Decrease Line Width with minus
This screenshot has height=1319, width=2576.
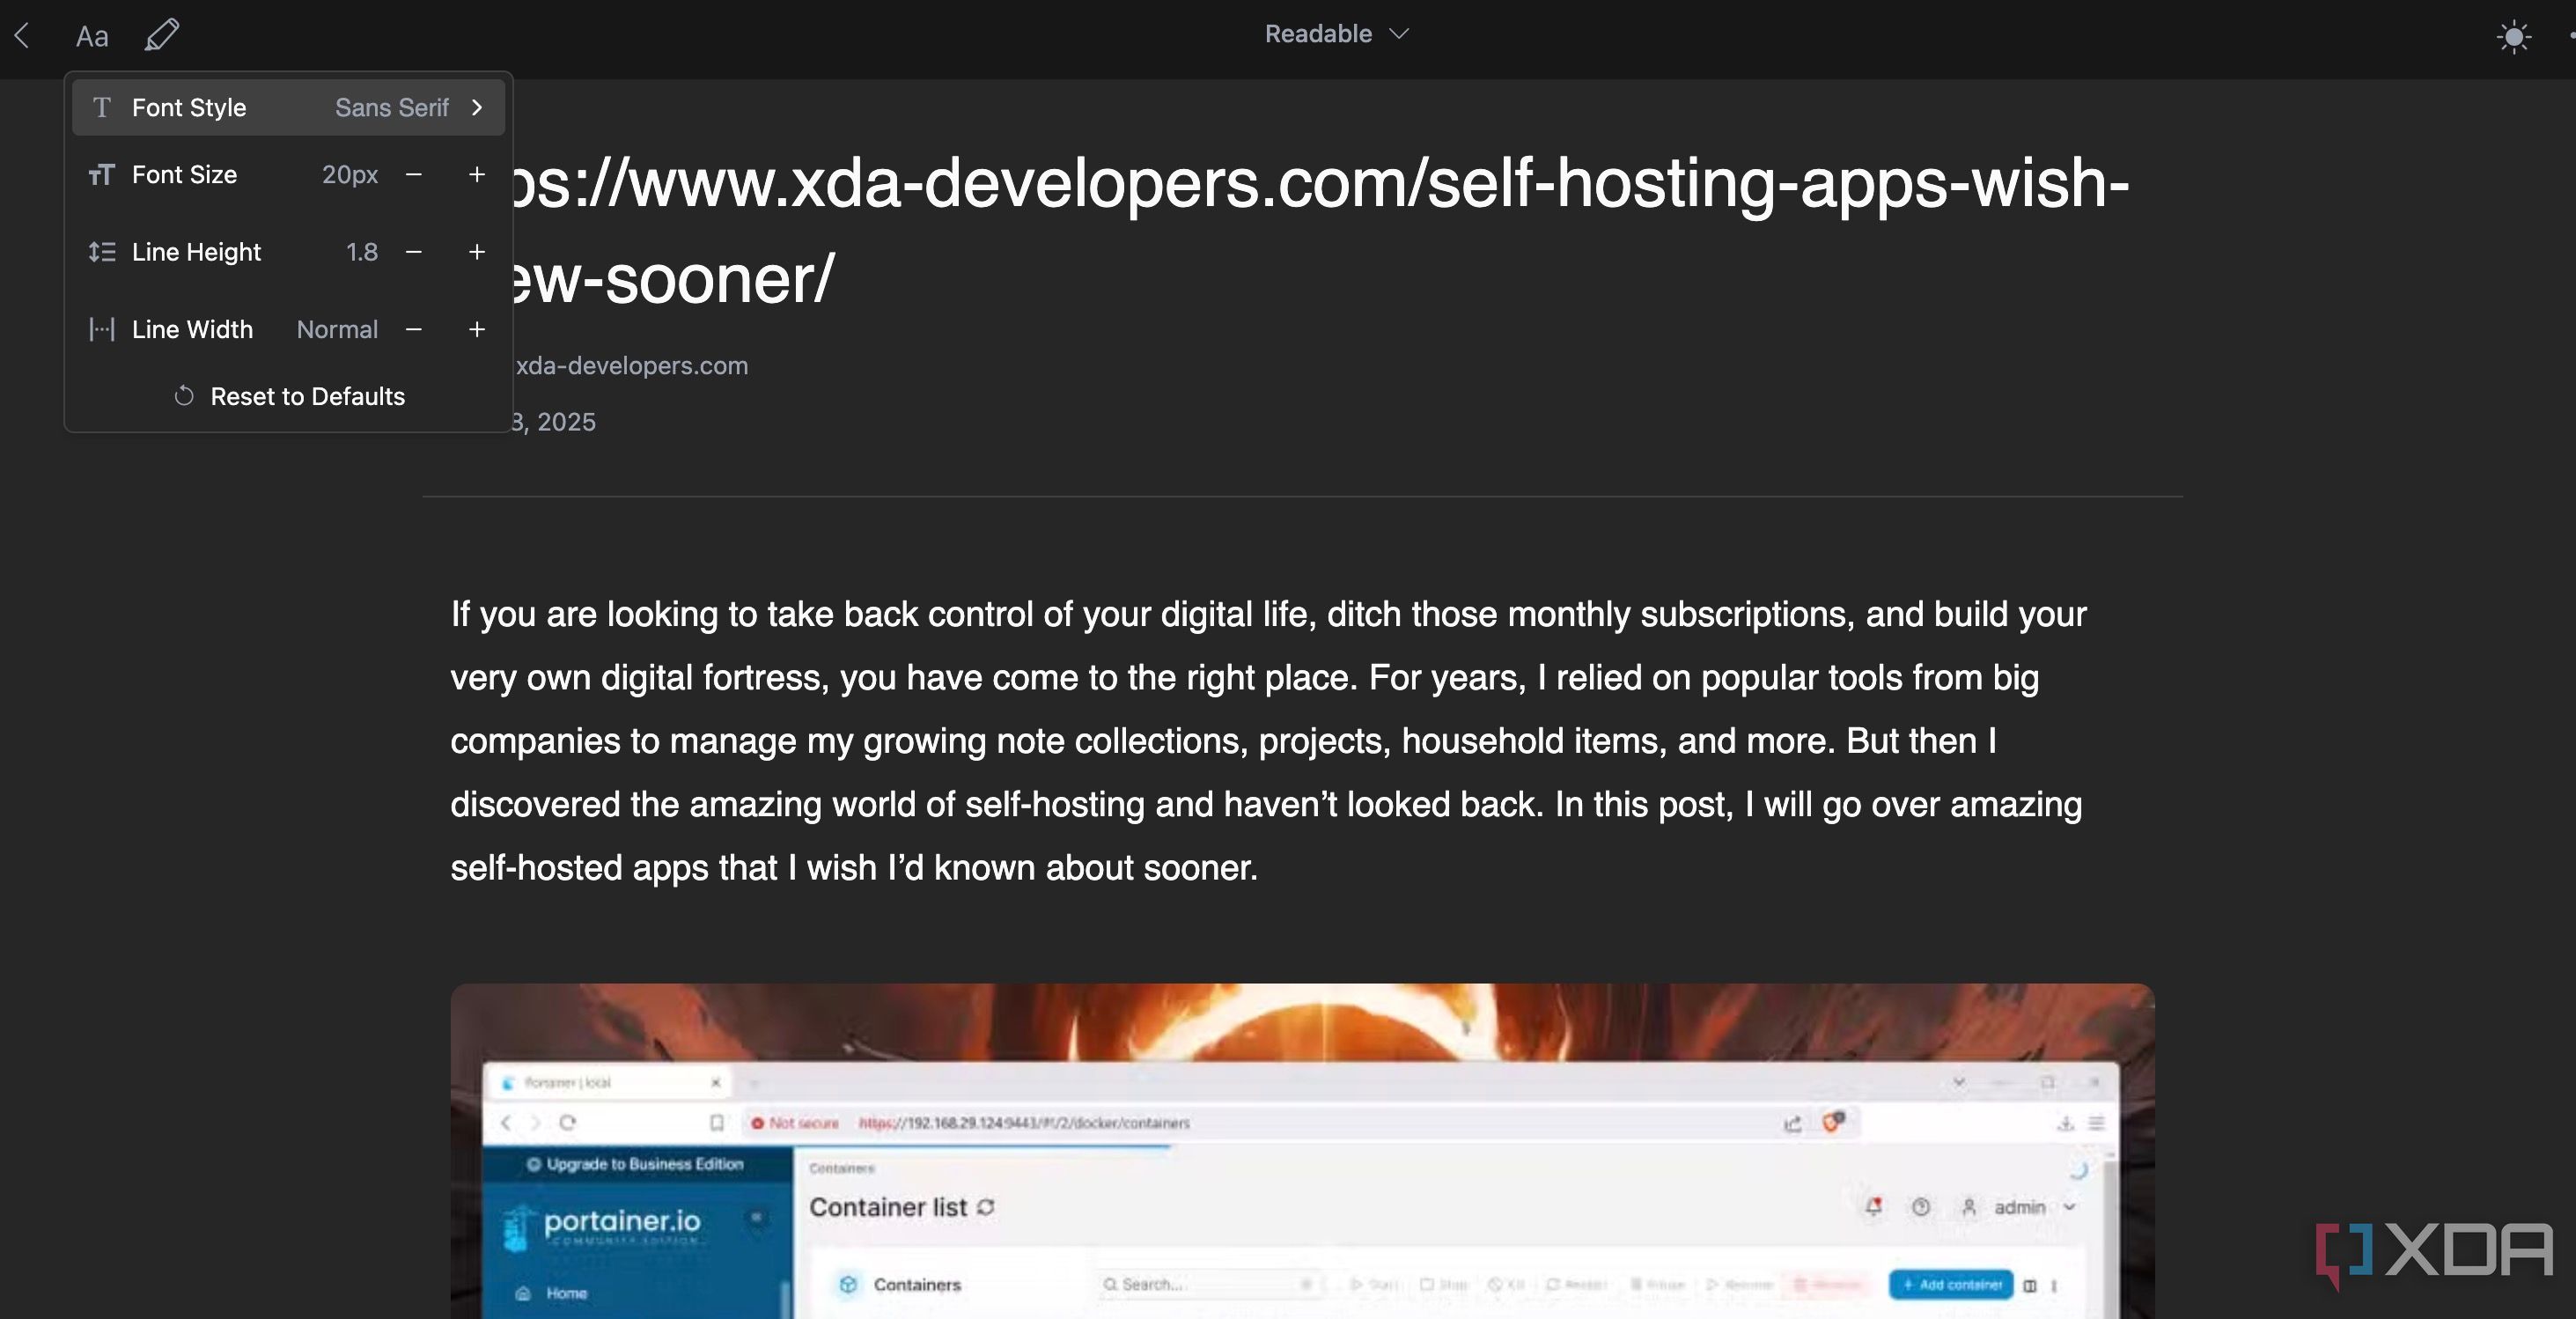tap(413, 329)
